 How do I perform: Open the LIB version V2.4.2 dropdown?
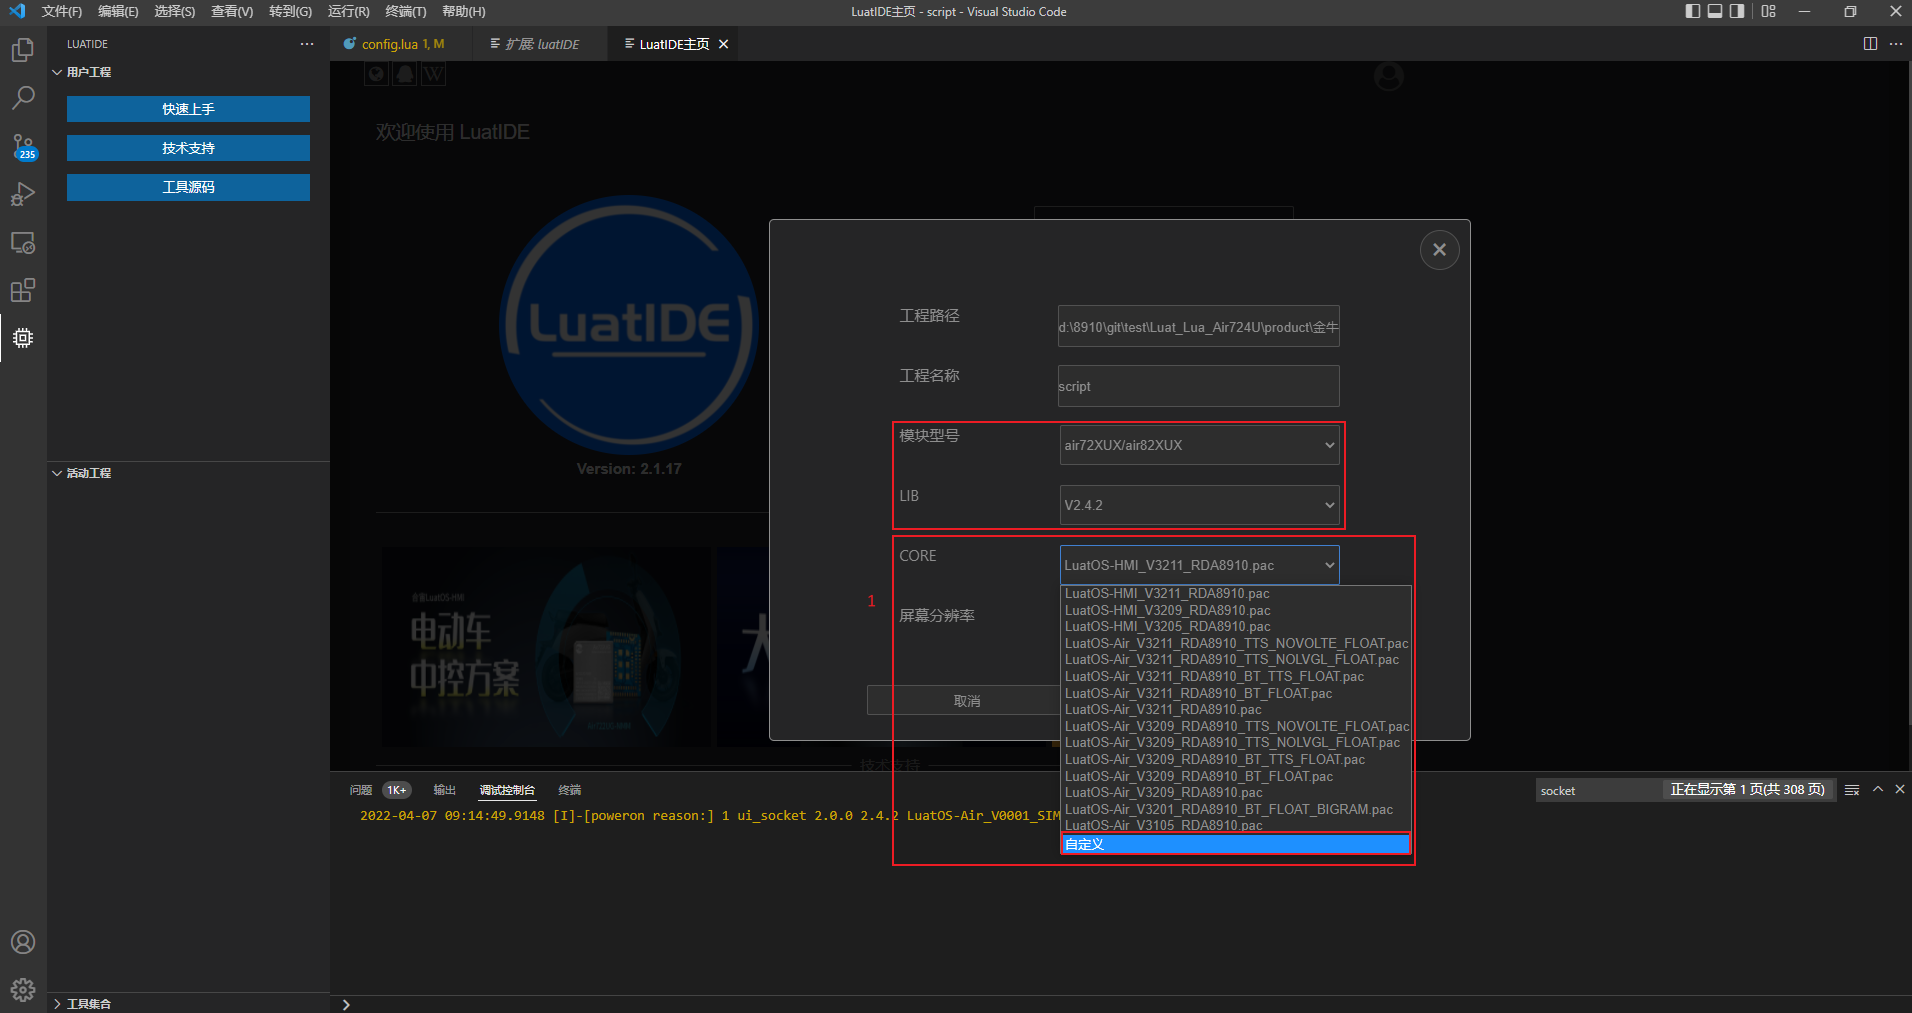[1199, 505]
